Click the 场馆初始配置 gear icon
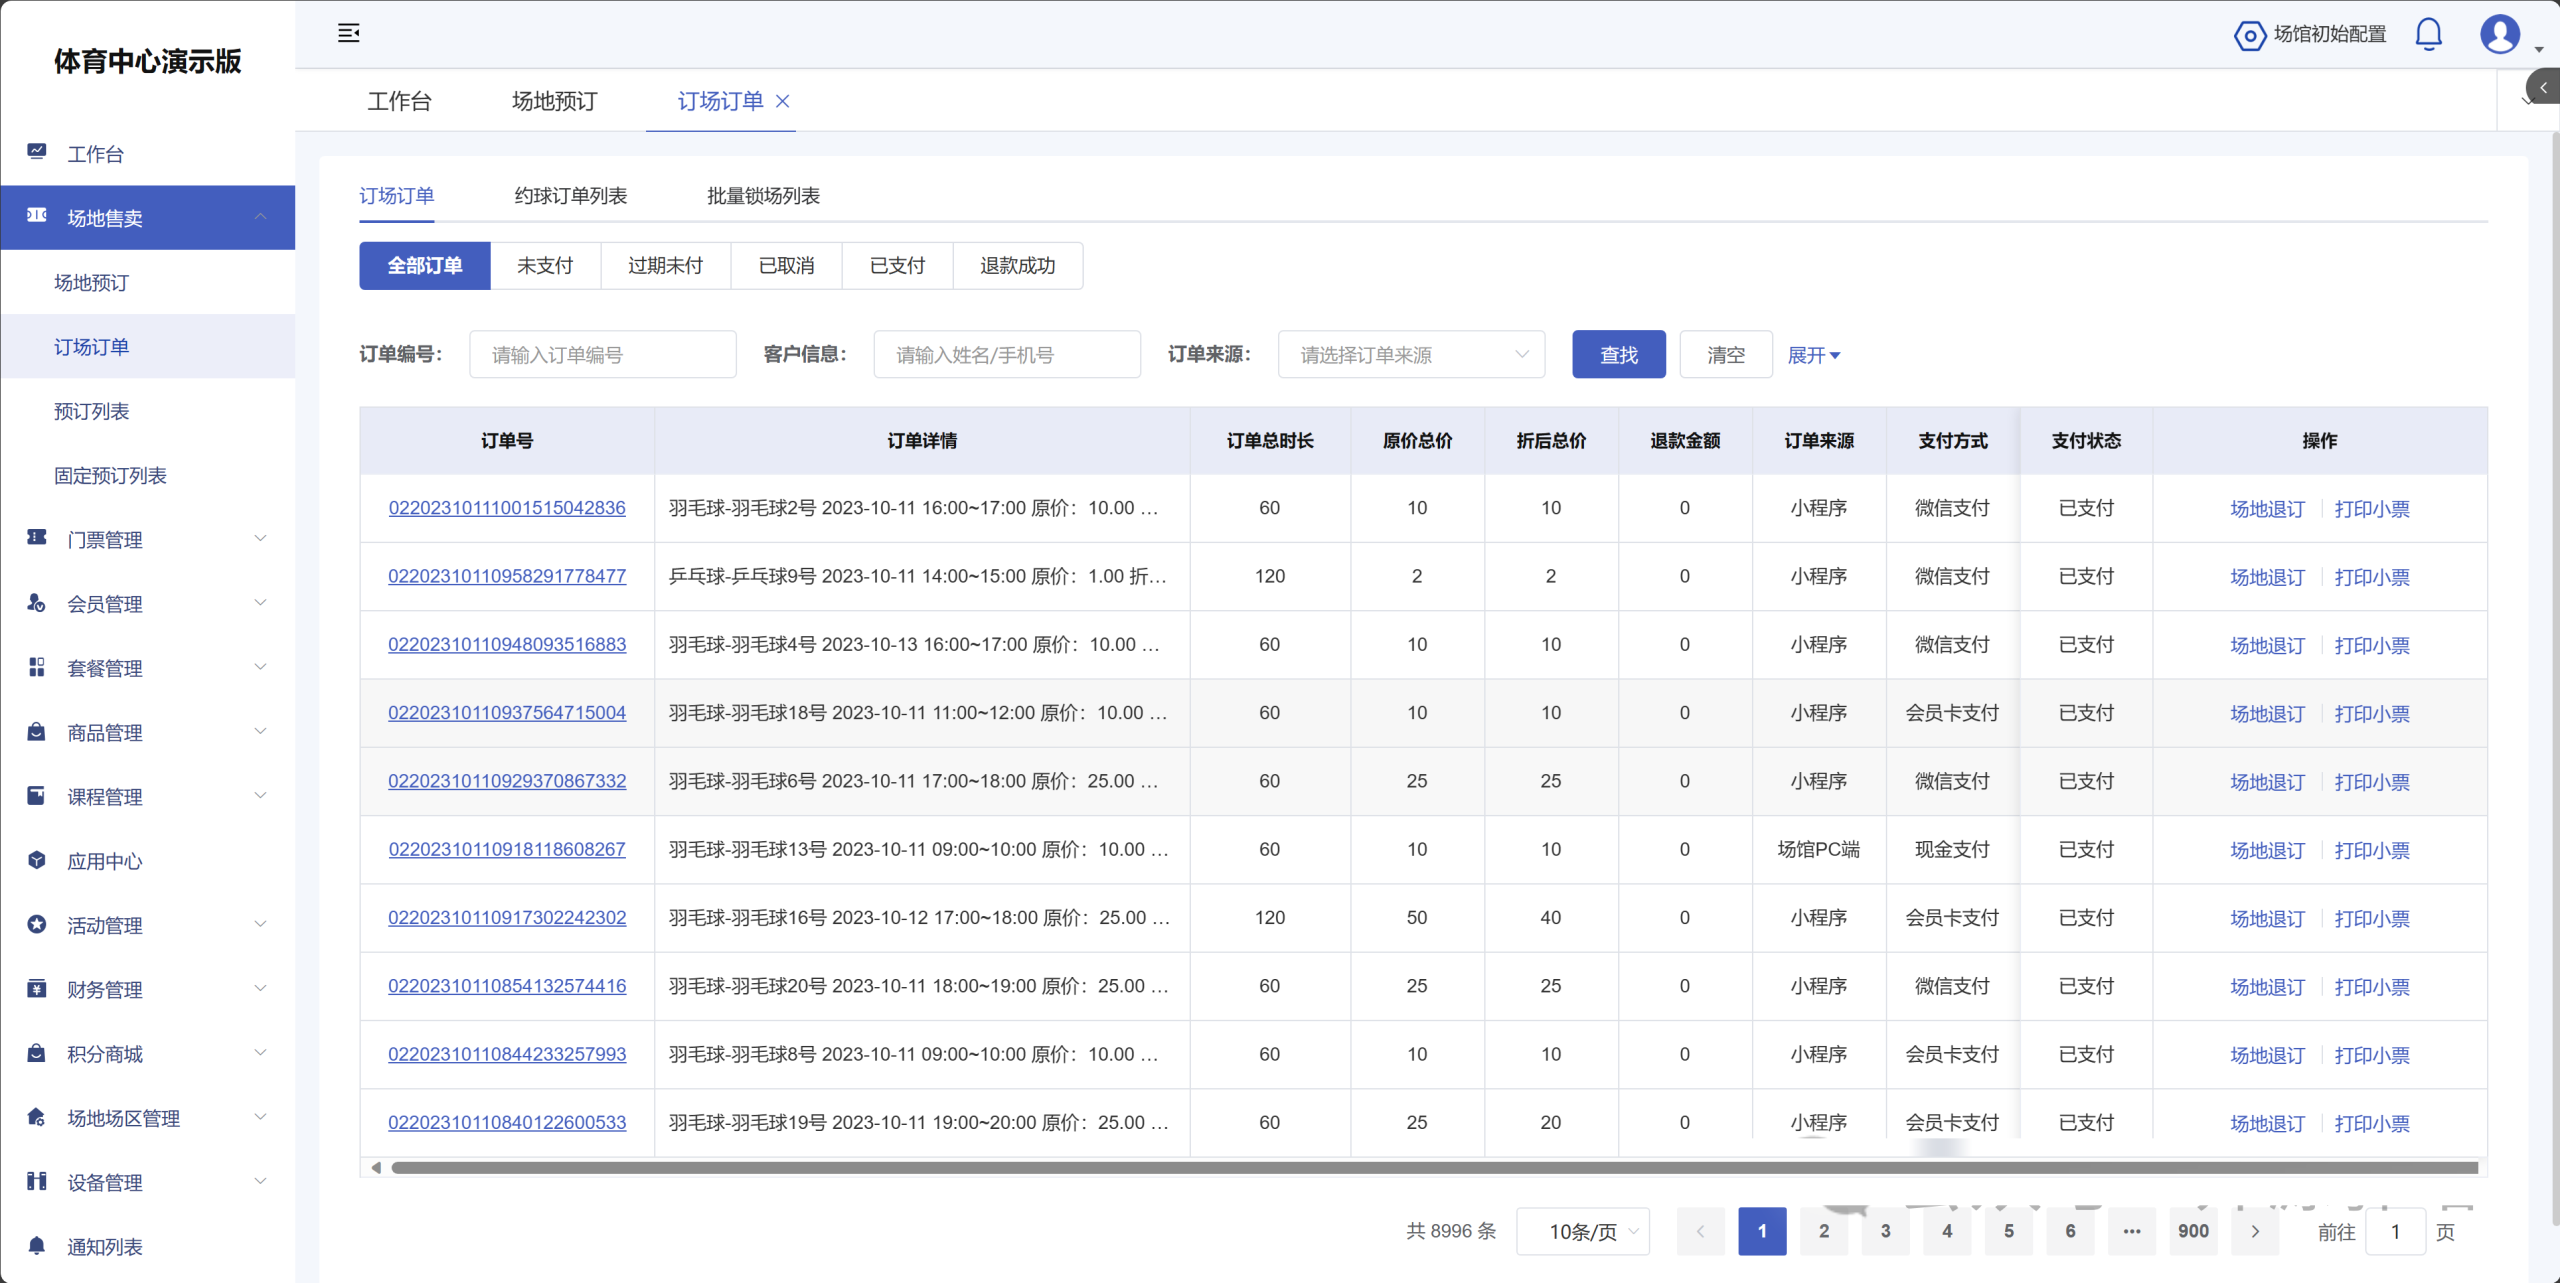The image size is (2560, 1283). (x=2249, y=36)
